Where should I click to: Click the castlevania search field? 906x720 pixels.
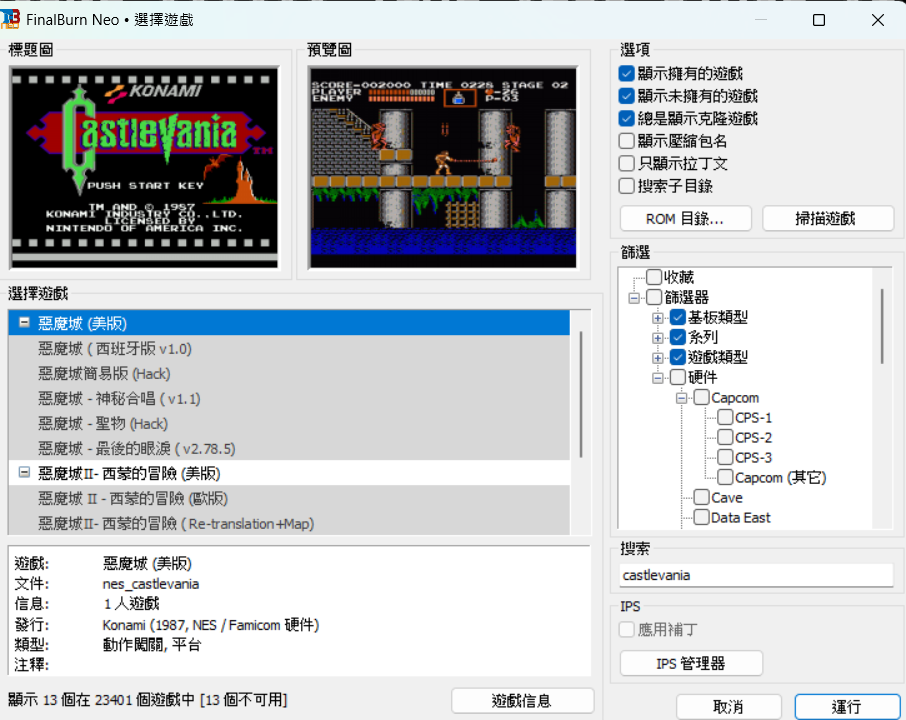click(x=756, y=575)
